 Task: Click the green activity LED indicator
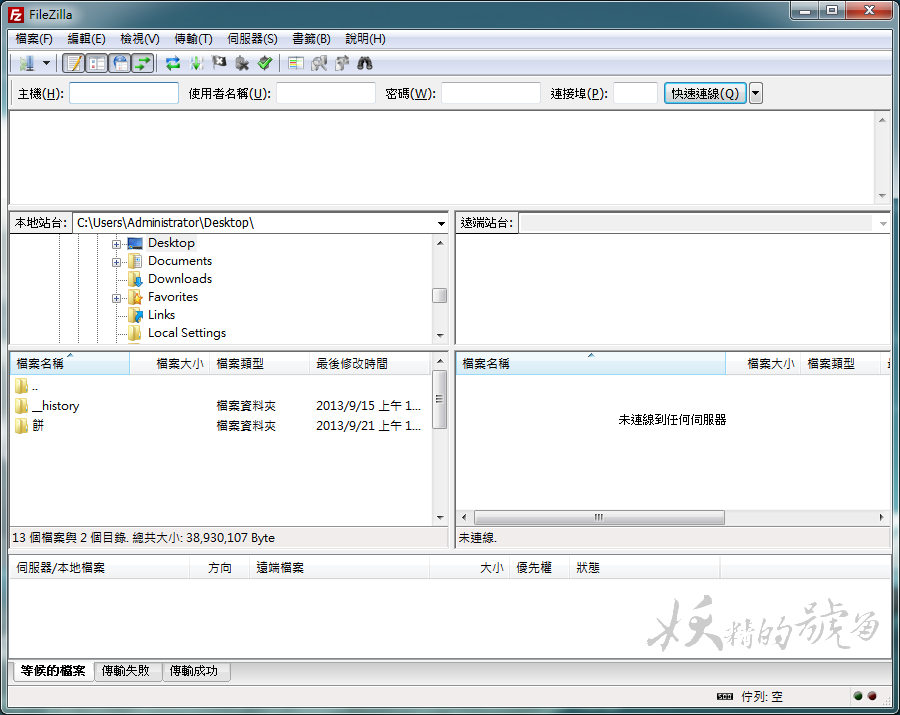(858, 696)
